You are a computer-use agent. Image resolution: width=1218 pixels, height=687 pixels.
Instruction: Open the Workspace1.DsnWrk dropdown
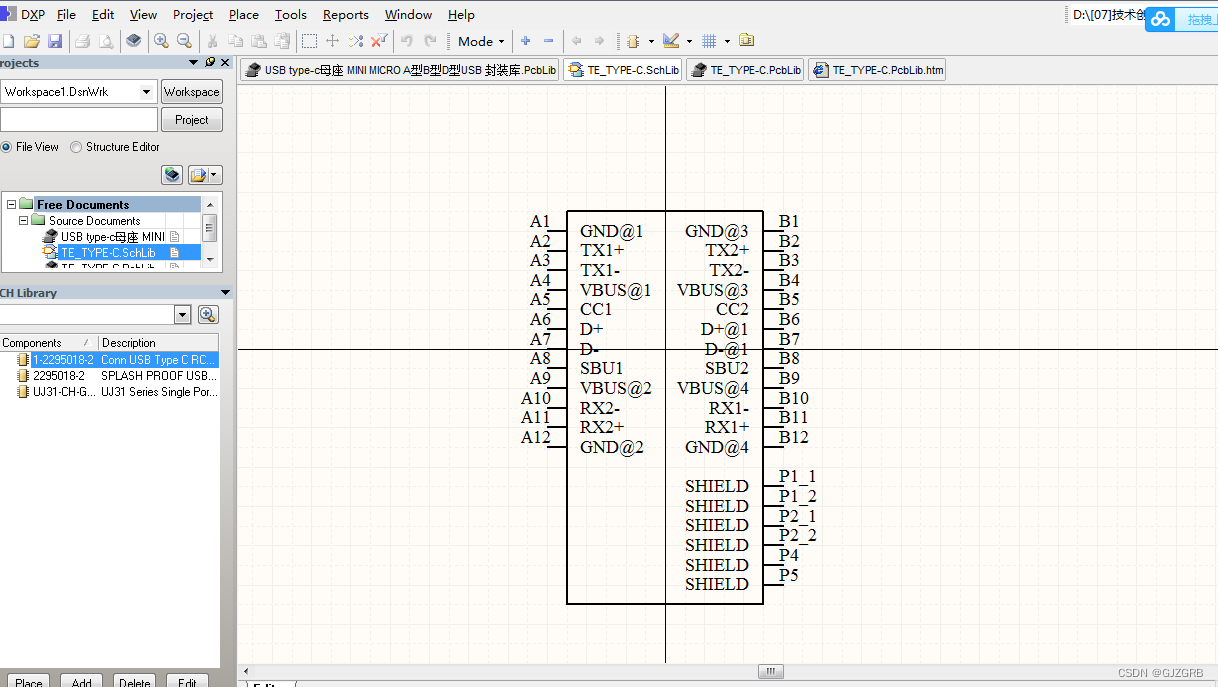click(x=145, y=91)
